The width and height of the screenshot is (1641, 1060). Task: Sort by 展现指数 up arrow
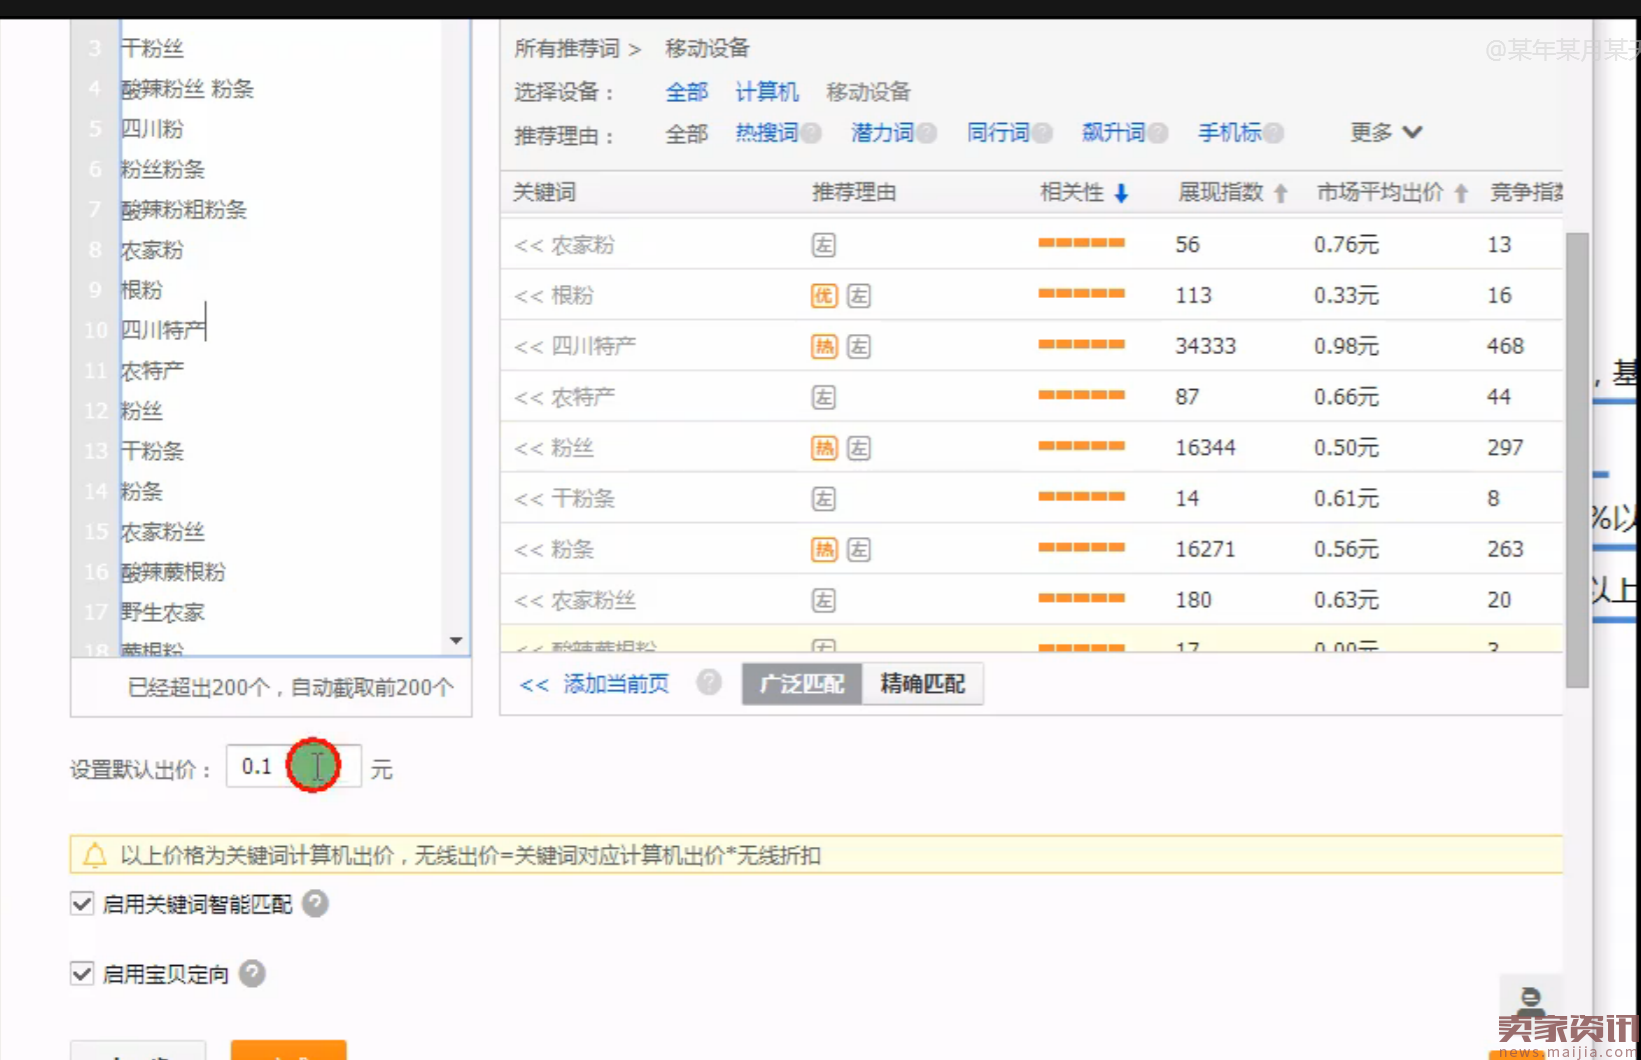click(1281, 194)
